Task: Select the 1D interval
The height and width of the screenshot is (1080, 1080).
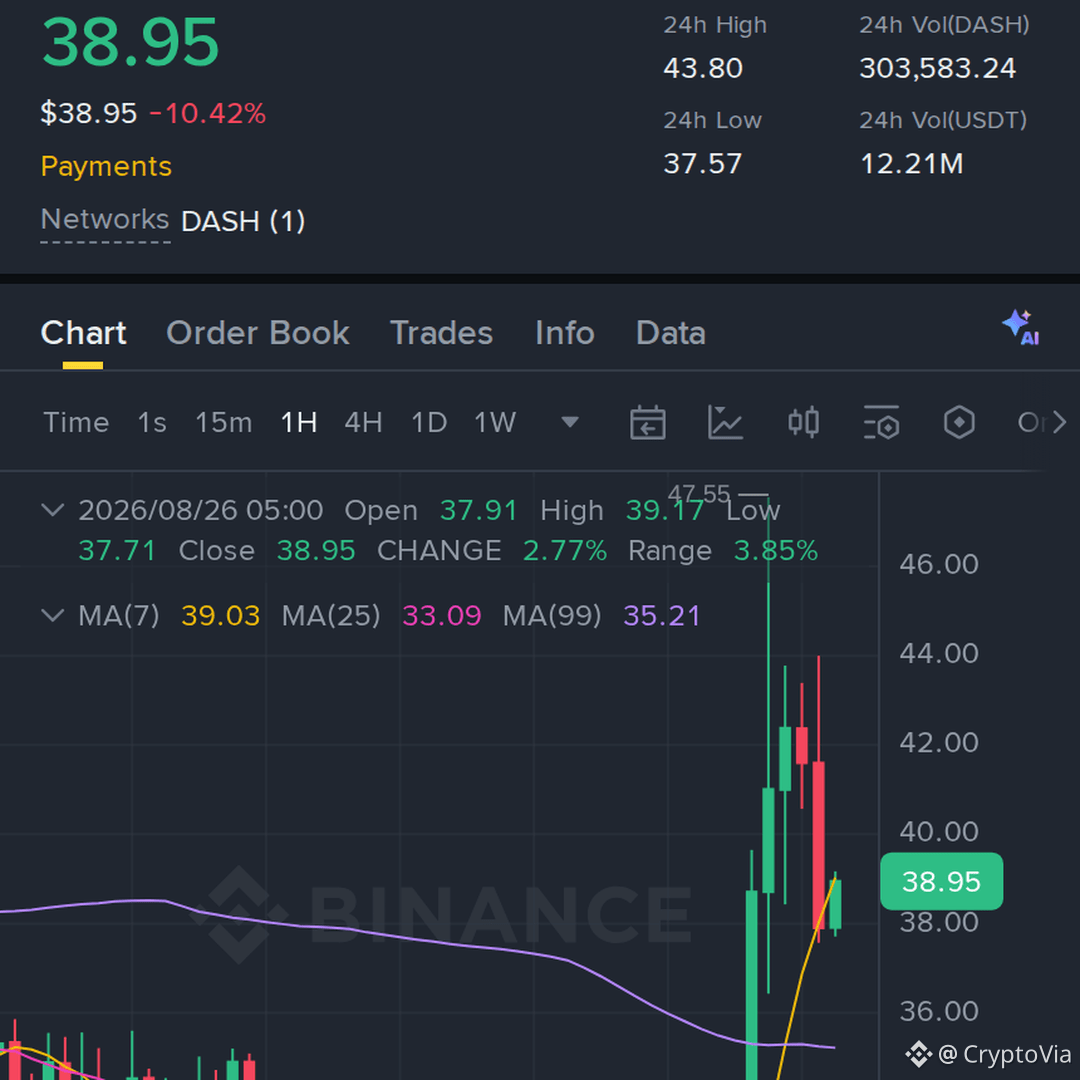Action: tap(429, 422)
